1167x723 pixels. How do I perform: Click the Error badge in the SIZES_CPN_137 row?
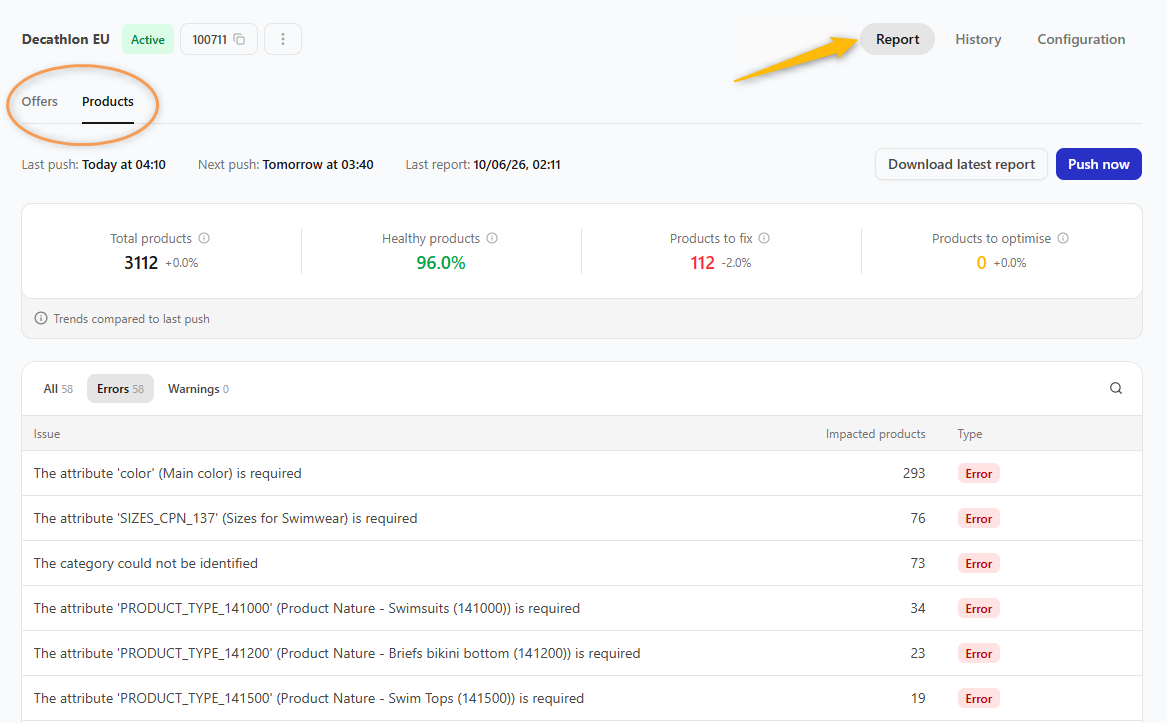[x=979, y=519]
